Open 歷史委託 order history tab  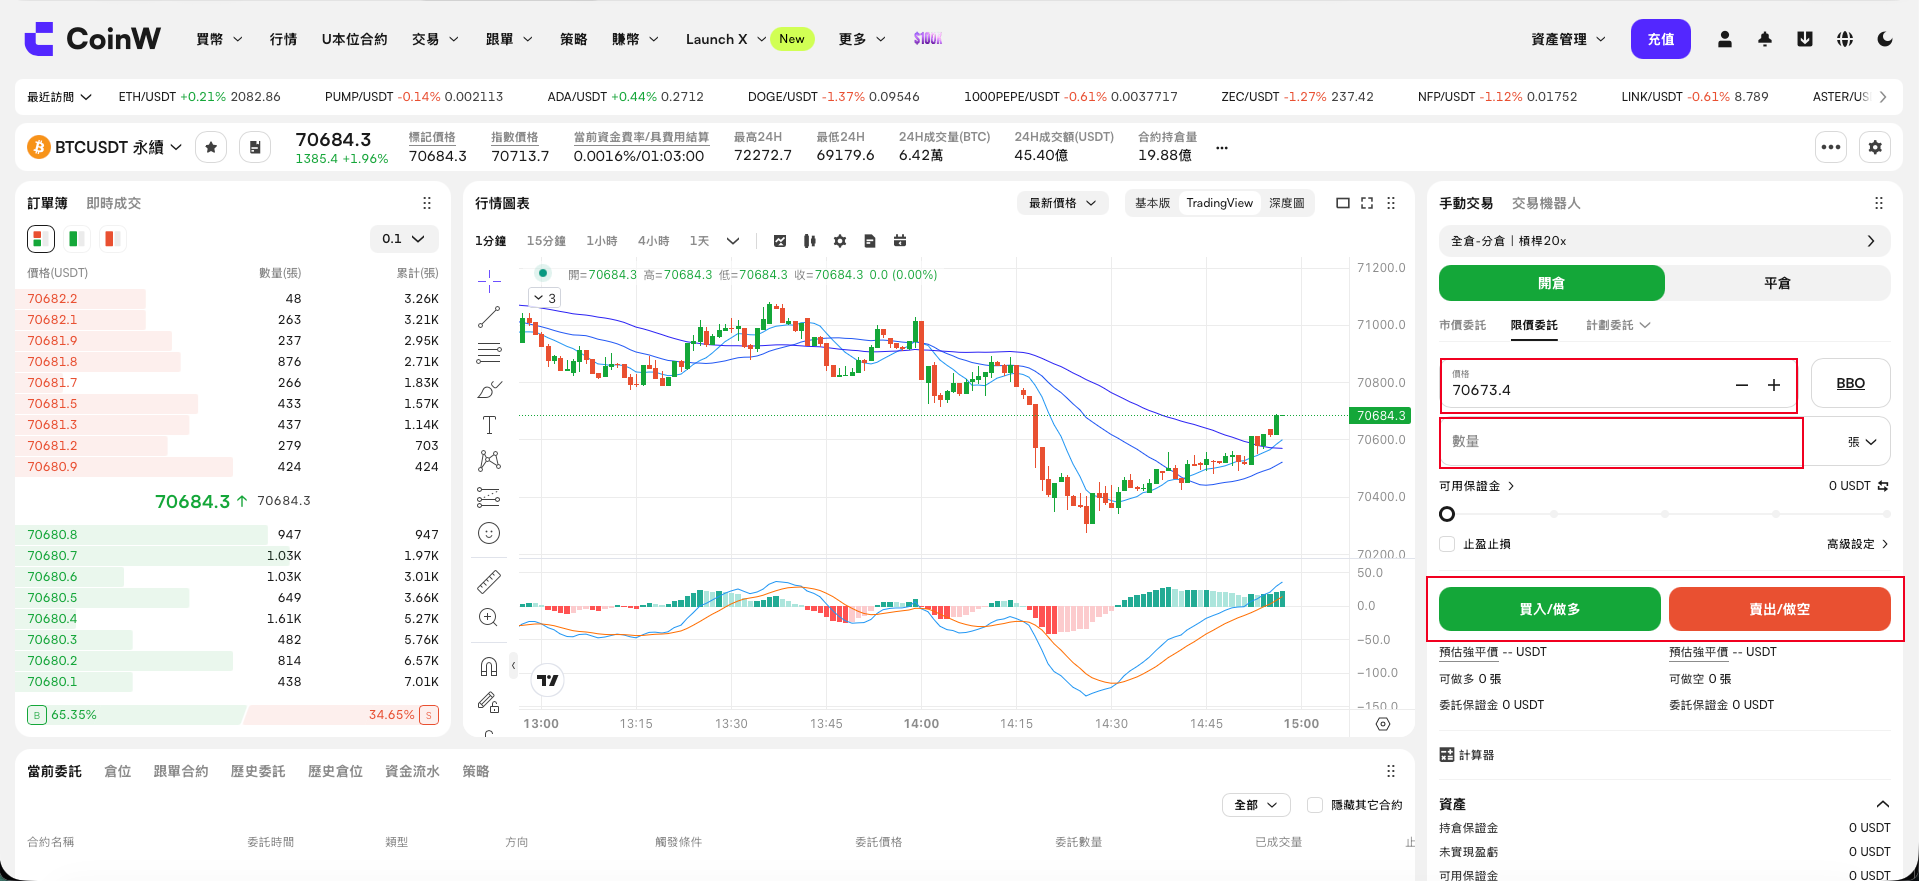(258, 771)
